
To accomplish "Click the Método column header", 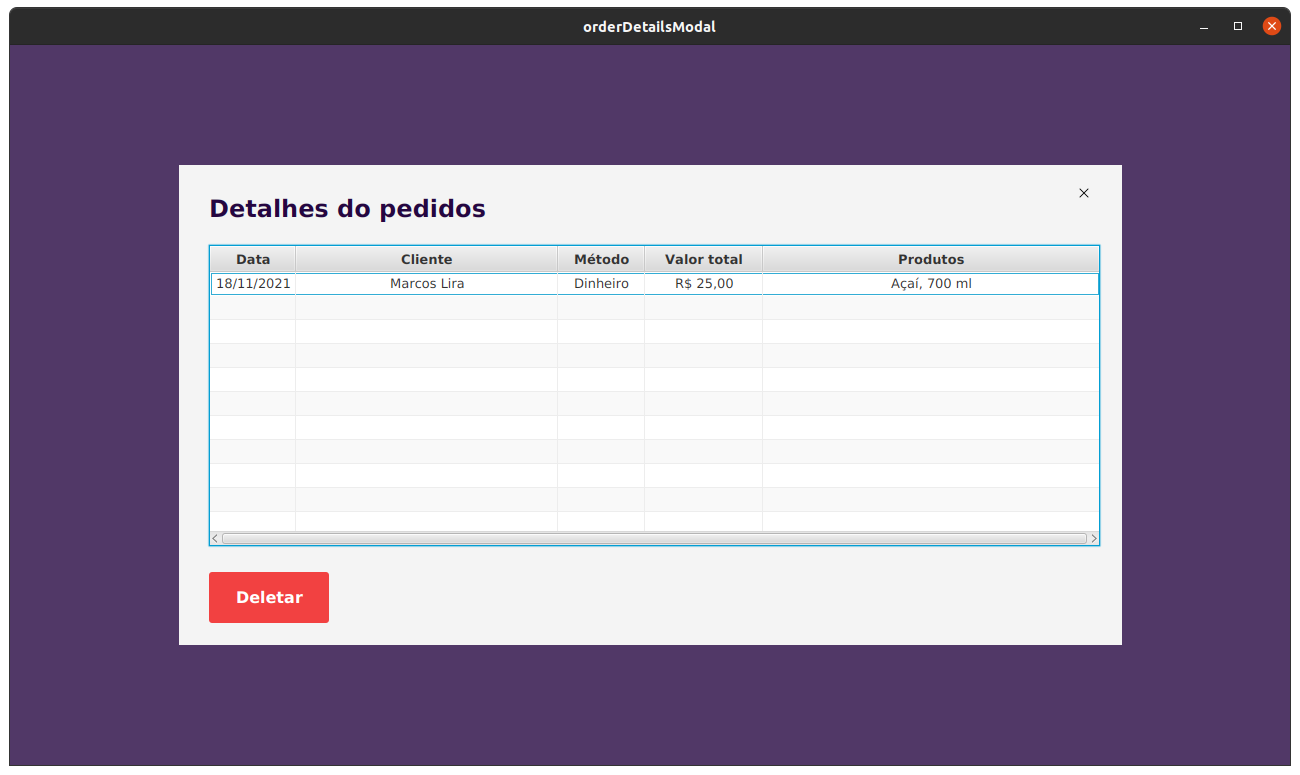I will point(601,259).
